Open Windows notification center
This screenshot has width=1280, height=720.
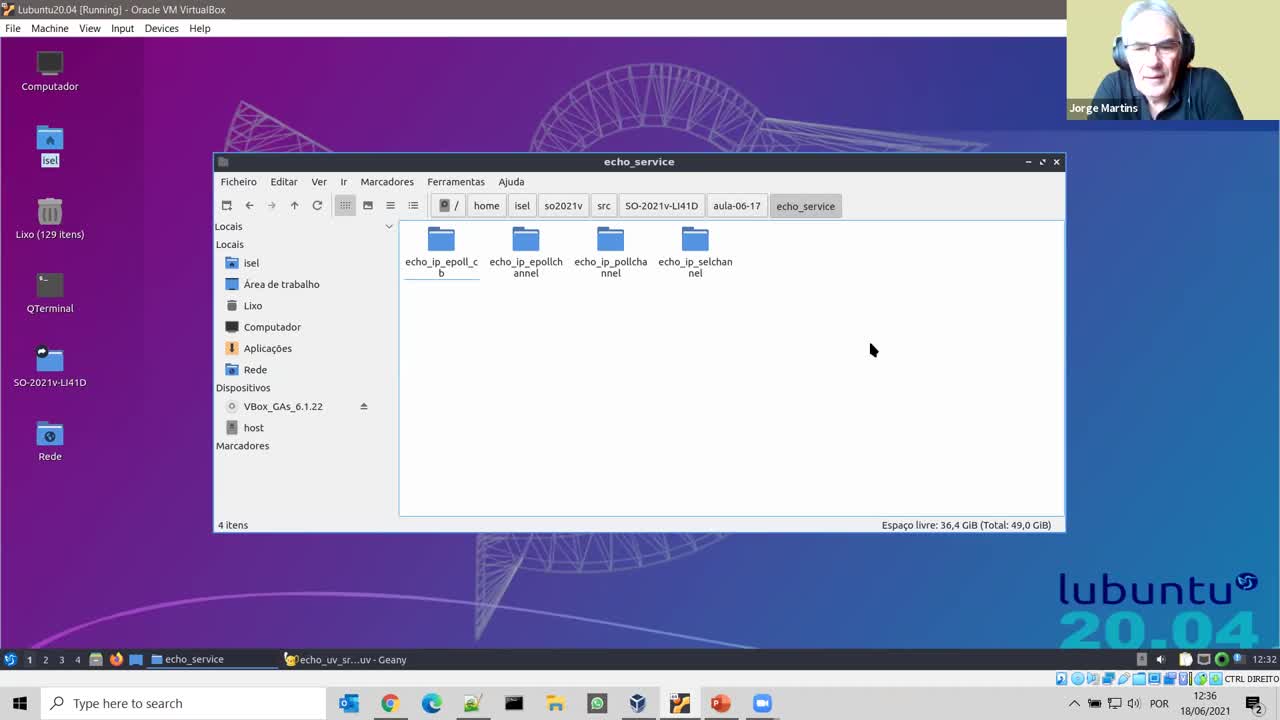pyautogui.click(x=1253, y=703)
